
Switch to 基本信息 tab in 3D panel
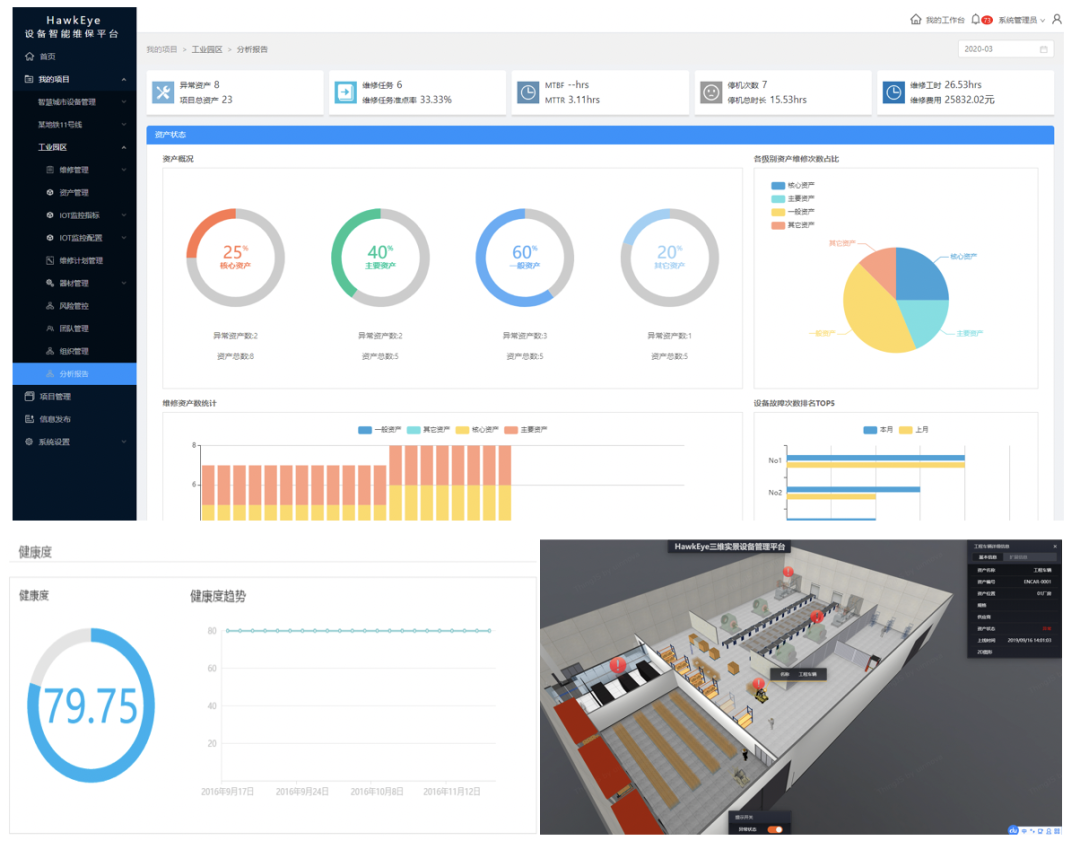pos(987,557)
